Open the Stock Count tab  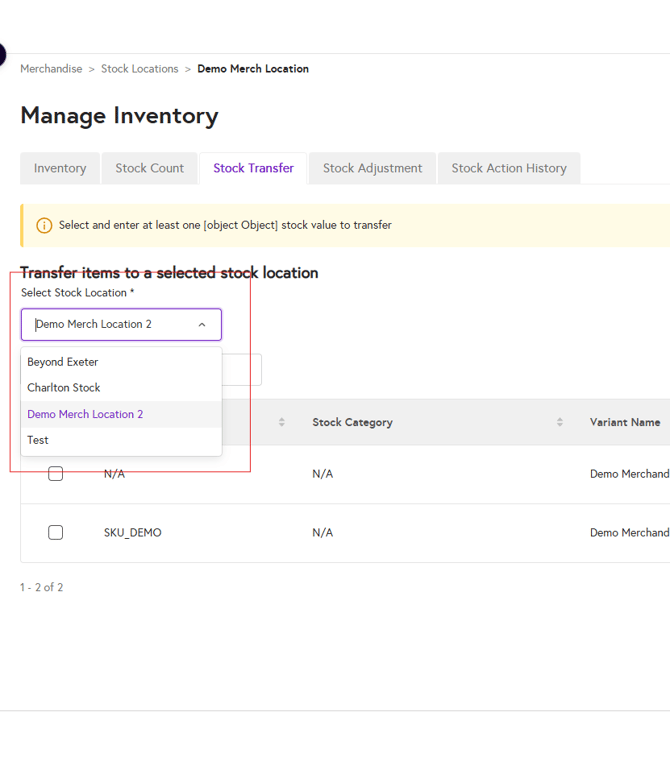click(x=150, y=168)
